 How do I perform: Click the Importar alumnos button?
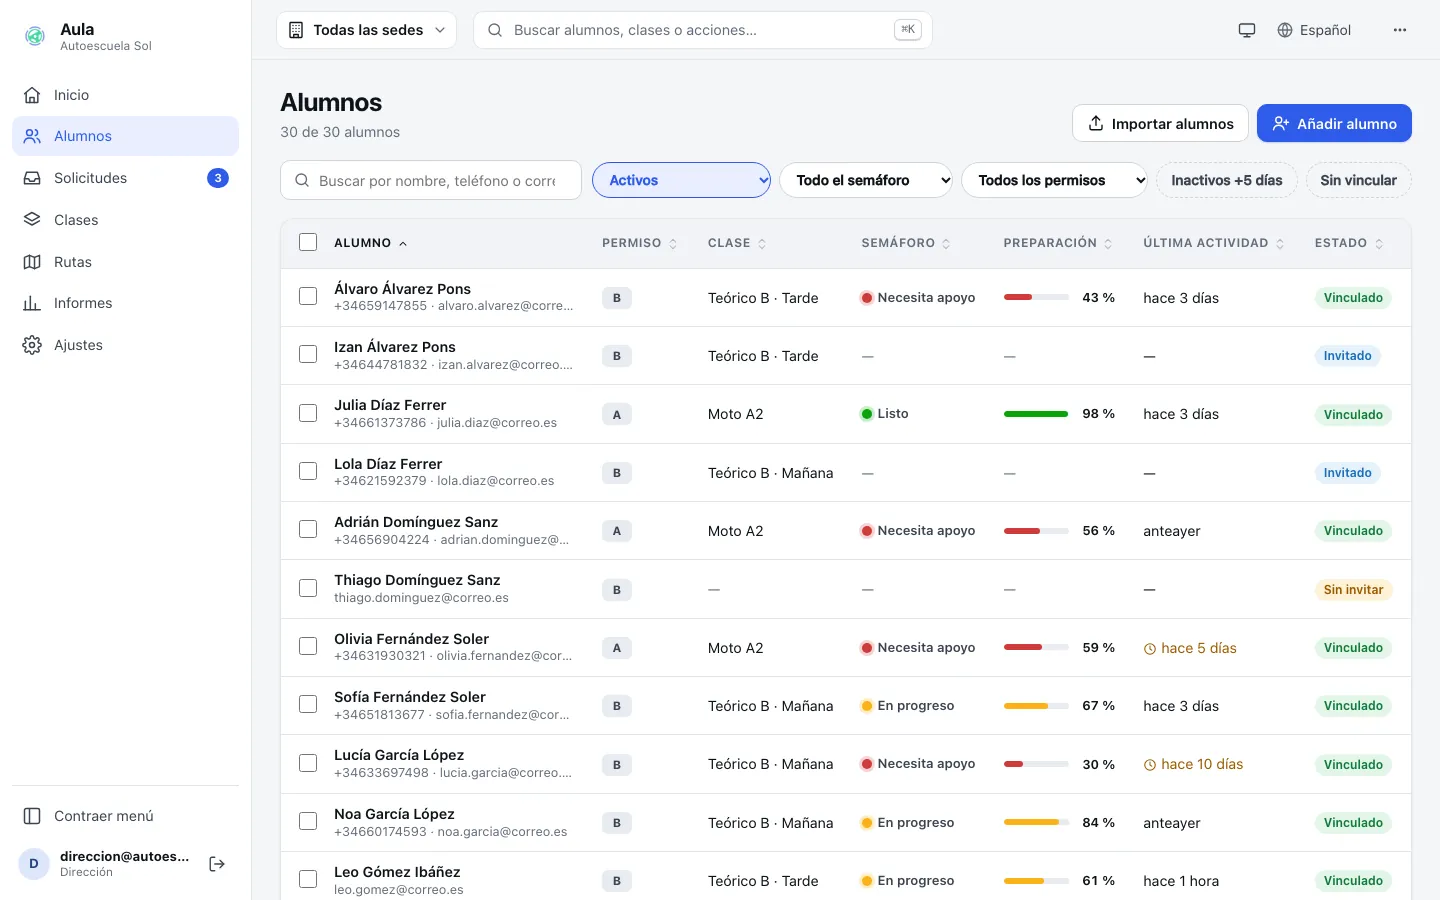pyautogui.click(x=1160, y=123)
